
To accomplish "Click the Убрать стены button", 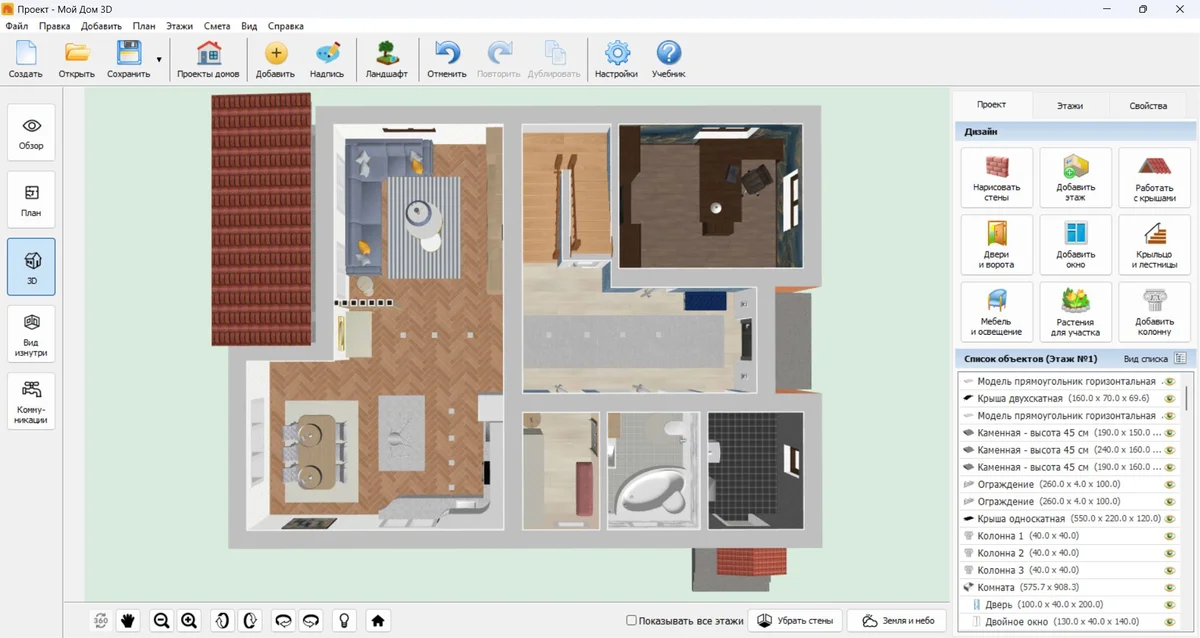I will point(796,621).
